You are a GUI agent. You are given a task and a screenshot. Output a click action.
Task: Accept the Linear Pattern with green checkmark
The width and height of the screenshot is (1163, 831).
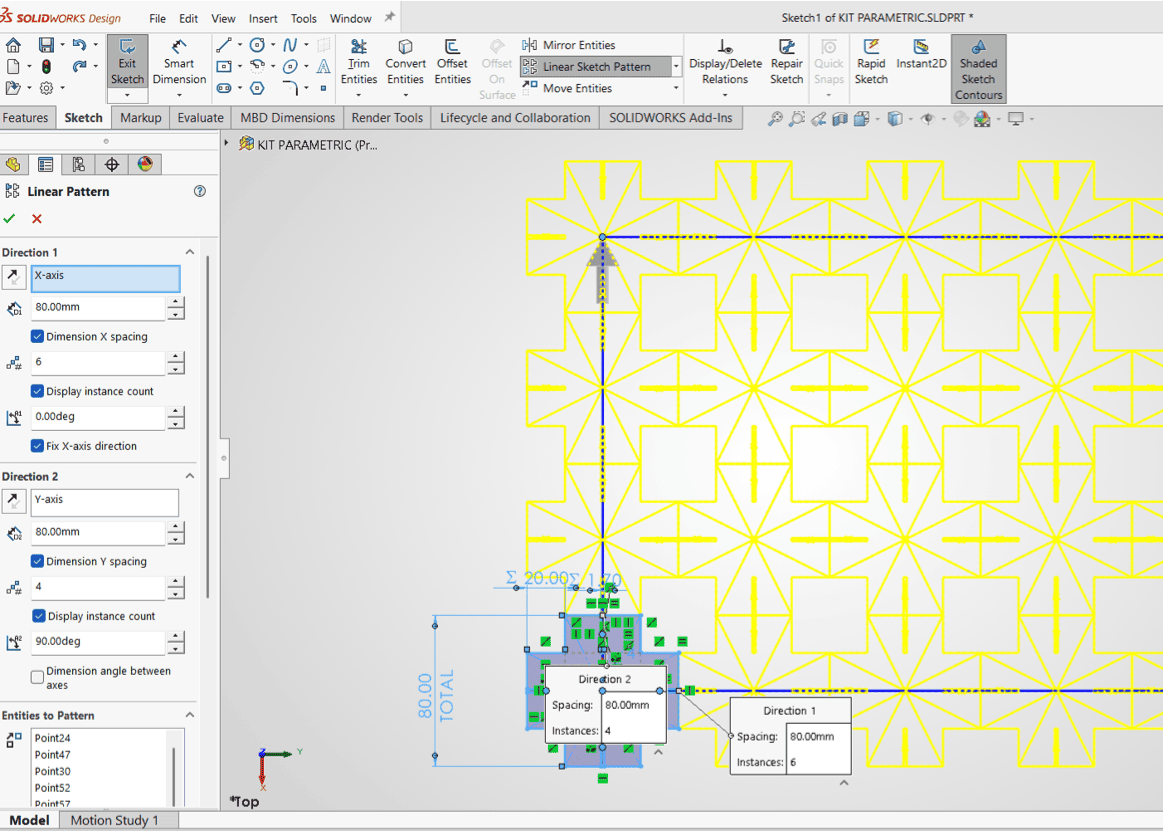(10, 219)
